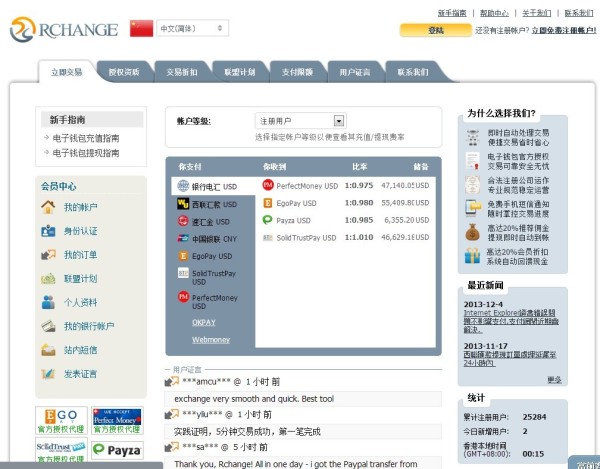Click the SolidTrust Pay badge
This screenshot has height=469, width=600.
(61, 451)
